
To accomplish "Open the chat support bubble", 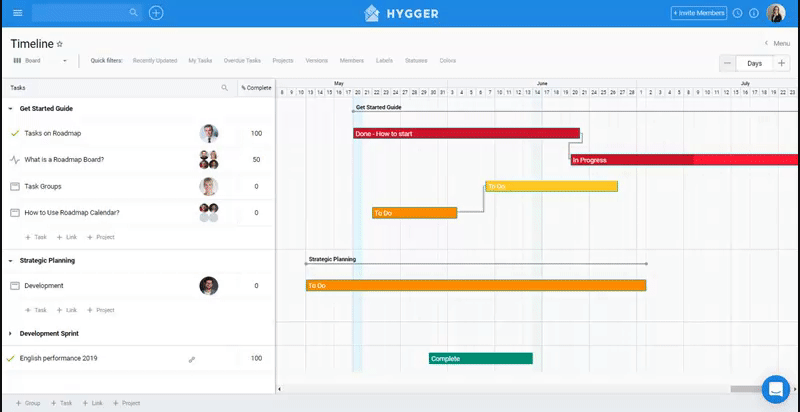I will 775,388.
